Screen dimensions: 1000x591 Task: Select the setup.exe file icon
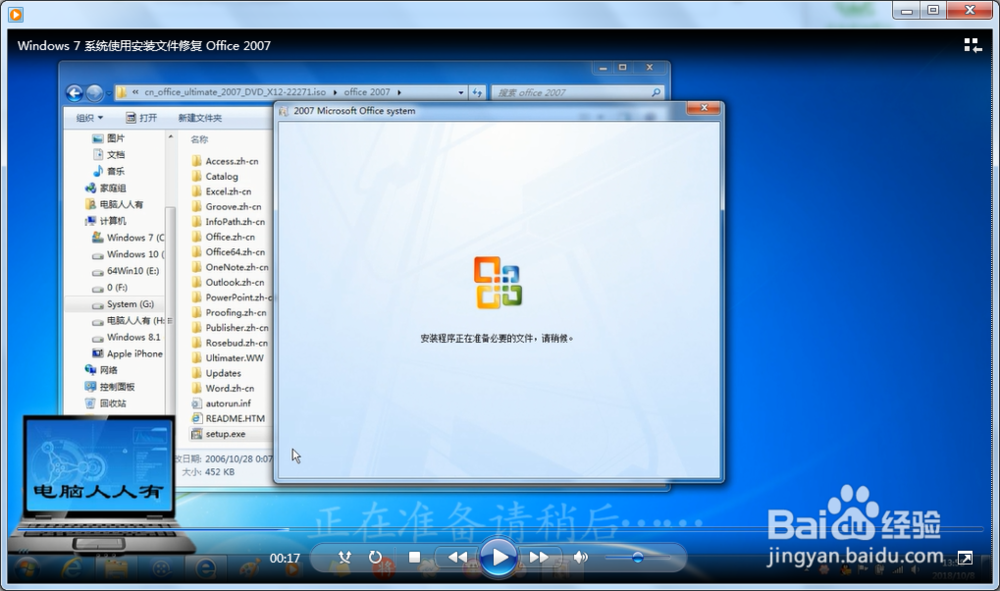click(x=196, y=434)
